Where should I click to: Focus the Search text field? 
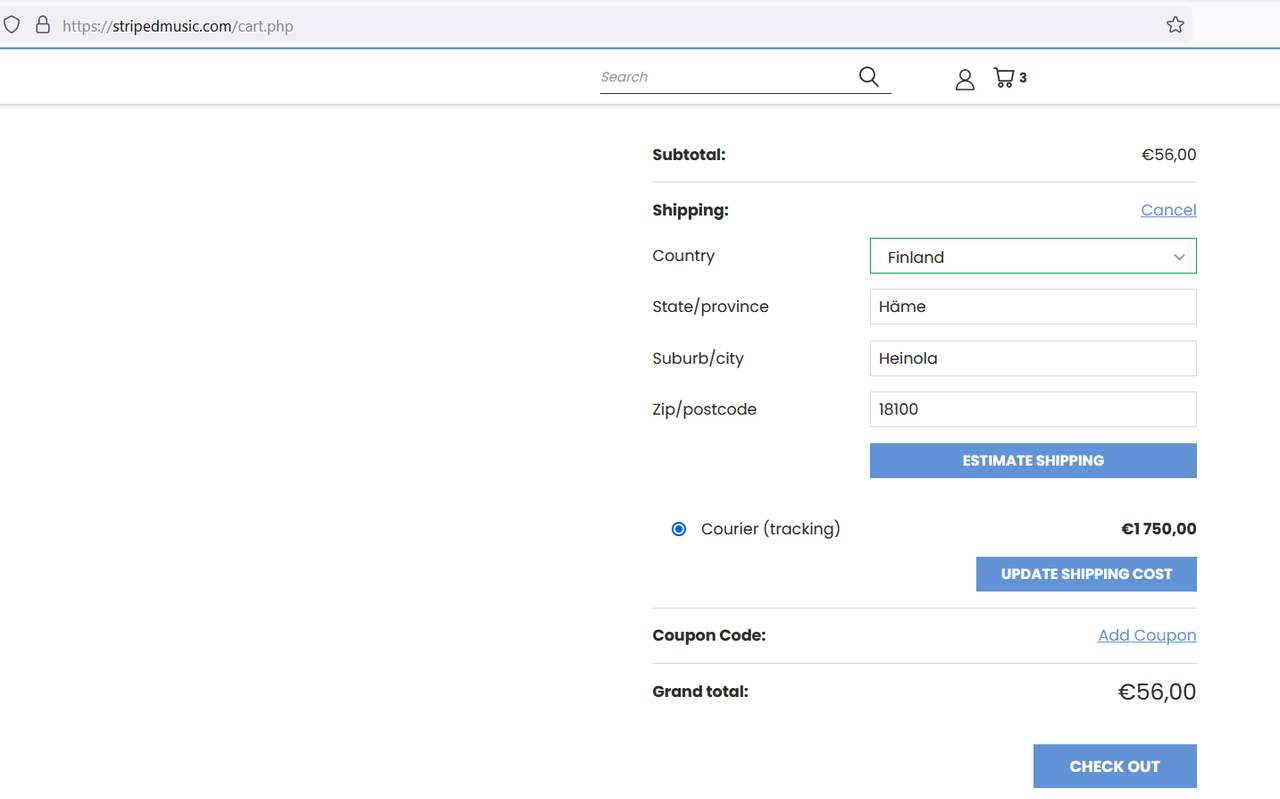pos(725,77)
